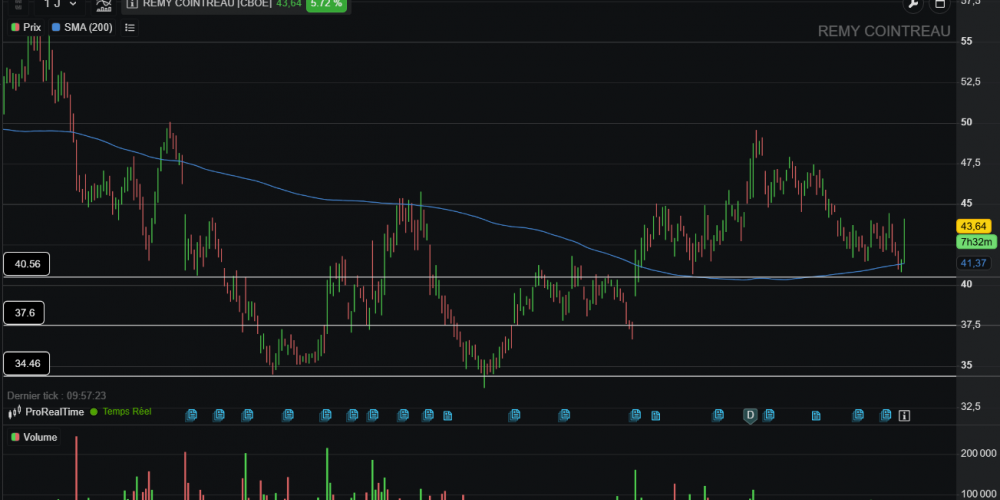
Task: Click the red-green Prix color swatch
Action: click(15, 27)
